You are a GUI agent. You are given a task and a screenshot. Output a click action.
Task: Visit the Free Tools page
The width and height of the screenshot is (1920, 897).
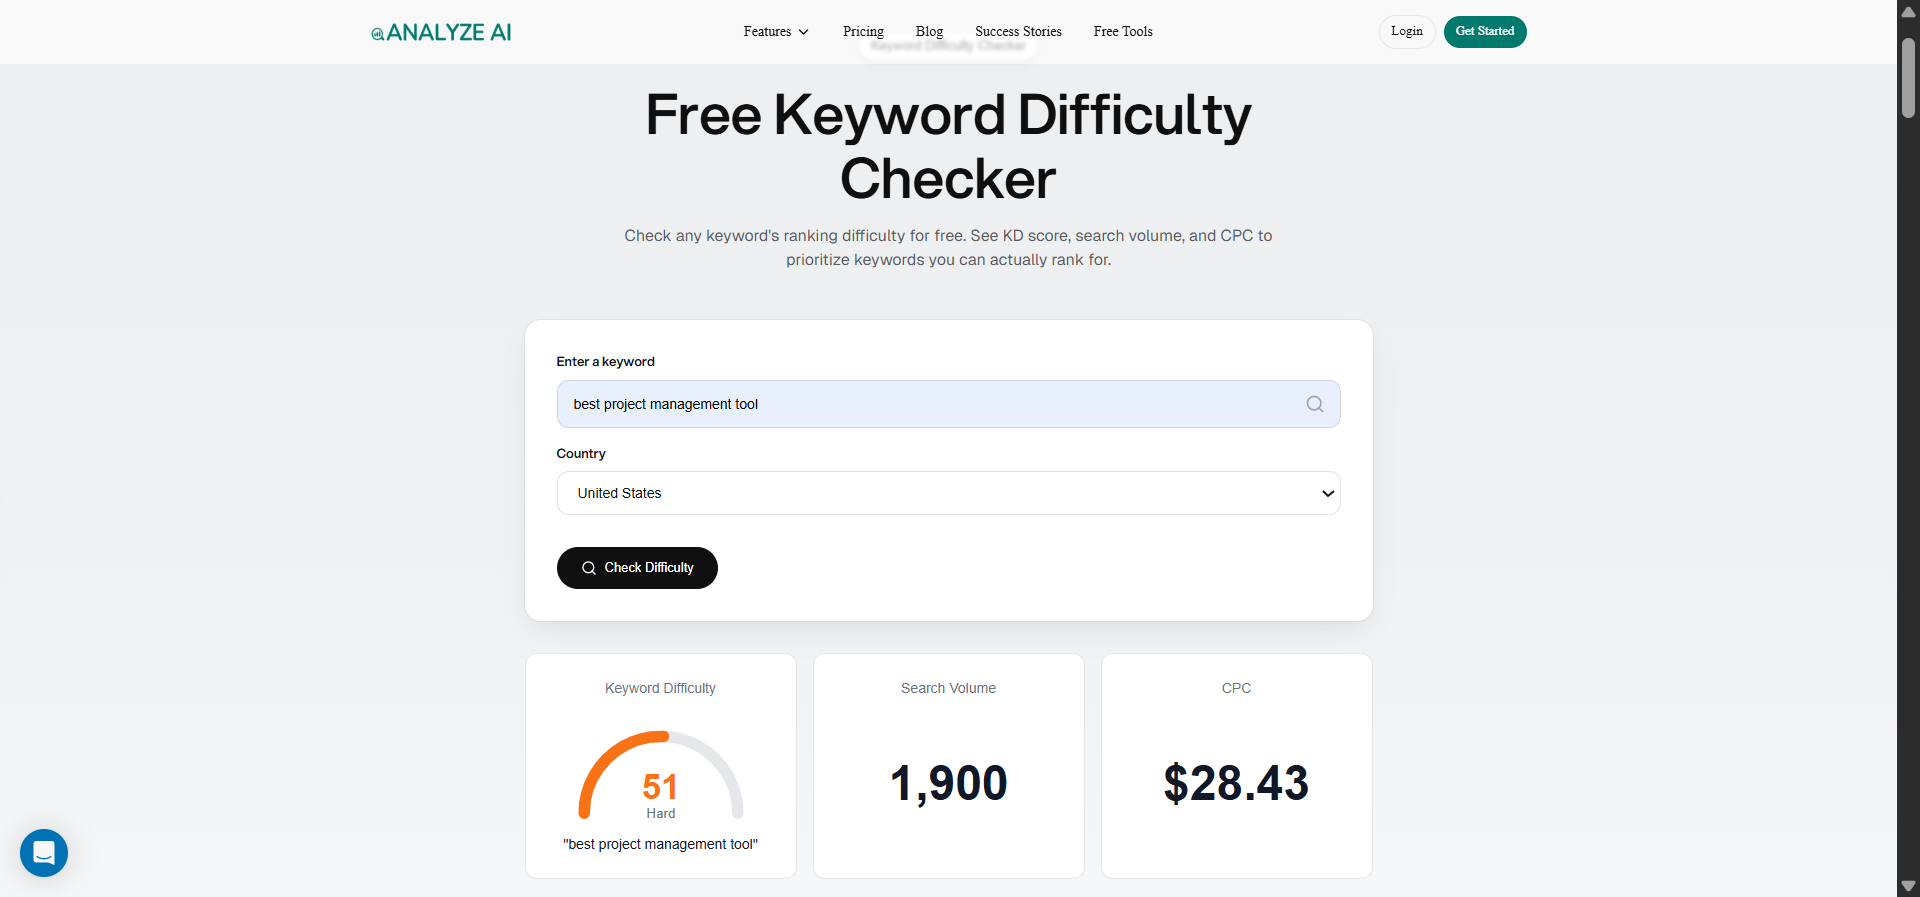1122,31
